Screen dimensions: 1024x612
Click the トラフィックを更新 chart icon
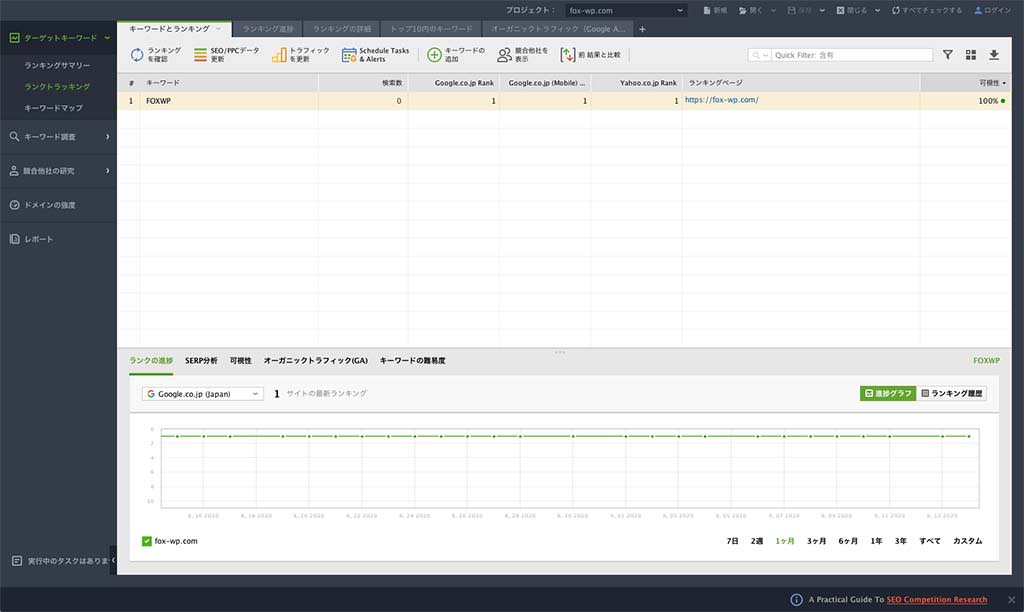click(x=279, y=55)
